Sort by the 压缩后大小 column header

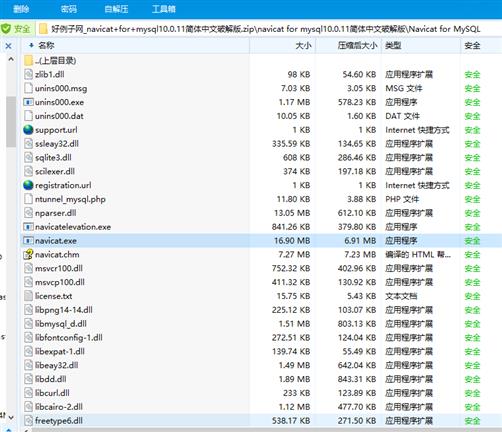pos(357,45)
